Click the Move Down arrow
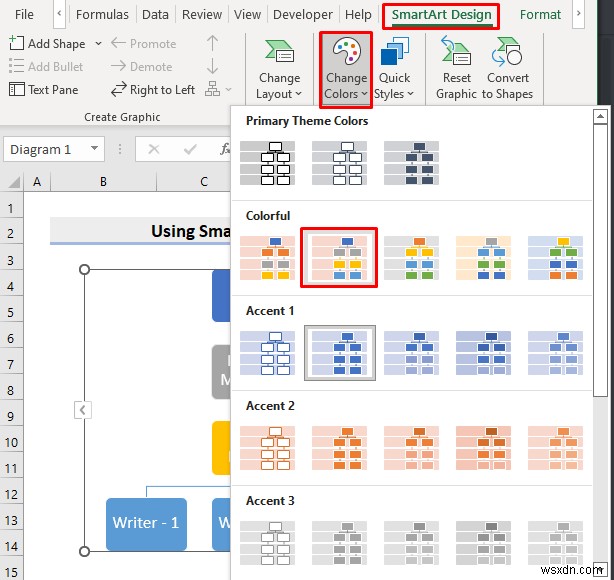The image size is (614, 580). [213, 66]
